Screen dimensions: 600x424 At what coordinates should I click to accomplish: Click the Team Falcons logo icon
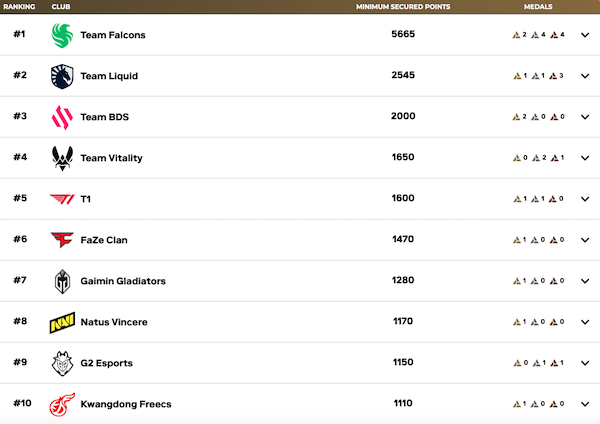pos(62,35)
